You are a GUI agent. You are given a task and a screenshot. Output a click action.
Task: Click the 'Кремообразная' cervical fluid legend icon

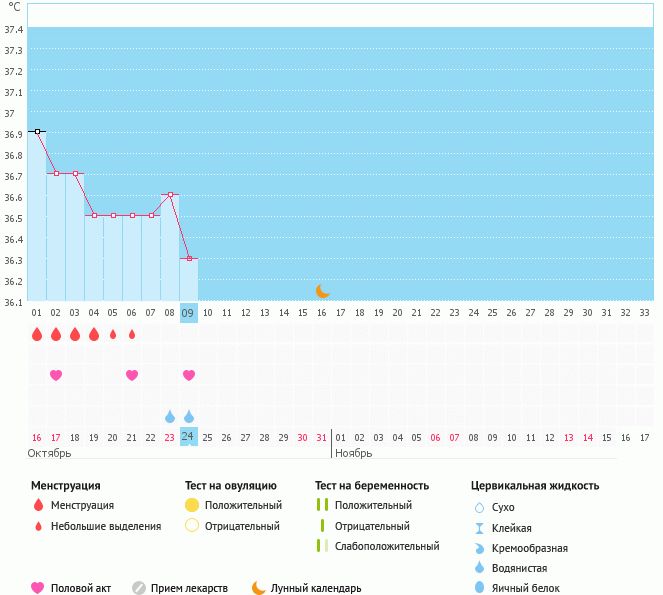click(479, 548)
